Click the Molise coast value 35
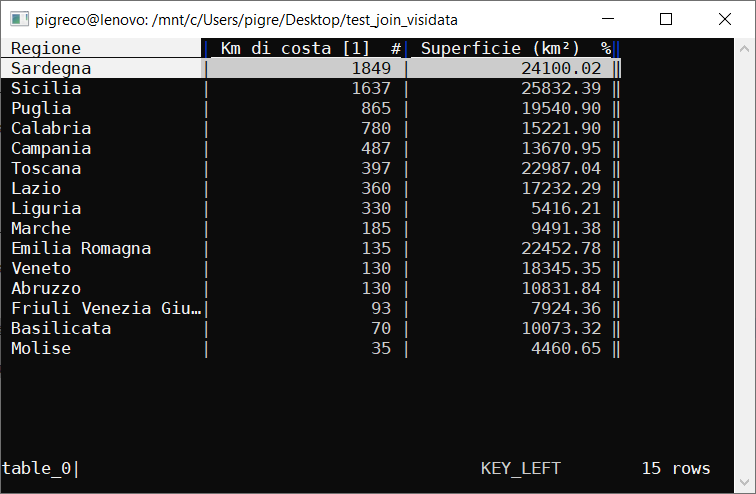Image resolution: width=756 pixels, height=494 pixels. coord(381,349)
